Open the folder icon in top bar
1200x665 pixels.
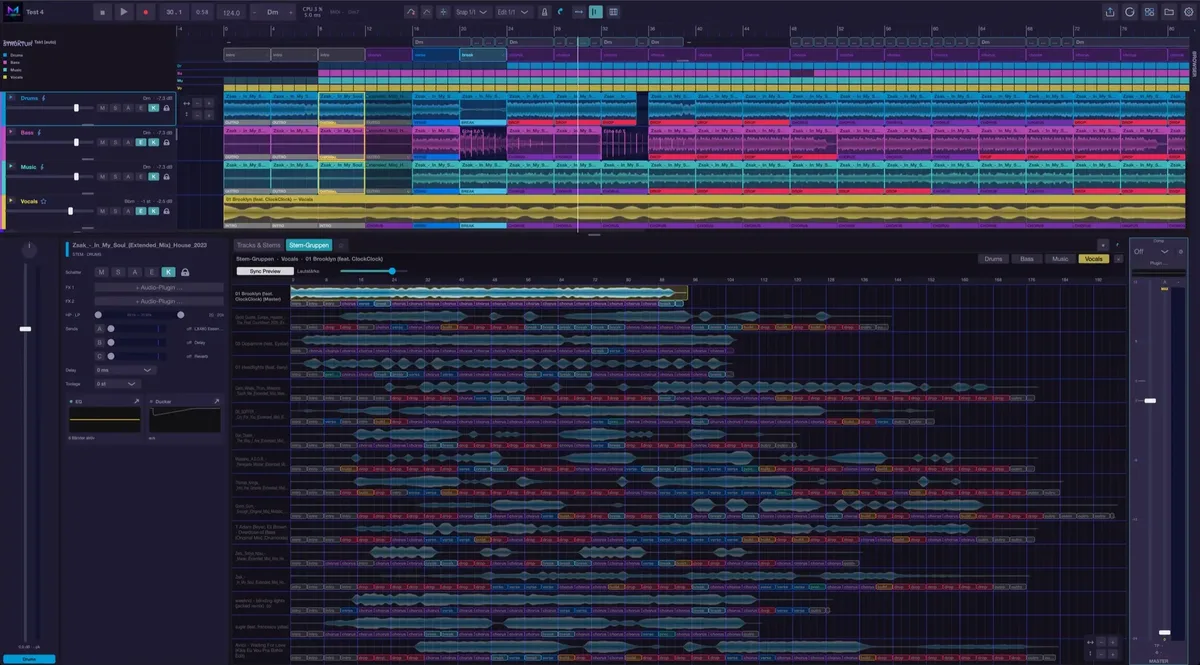1168,12
